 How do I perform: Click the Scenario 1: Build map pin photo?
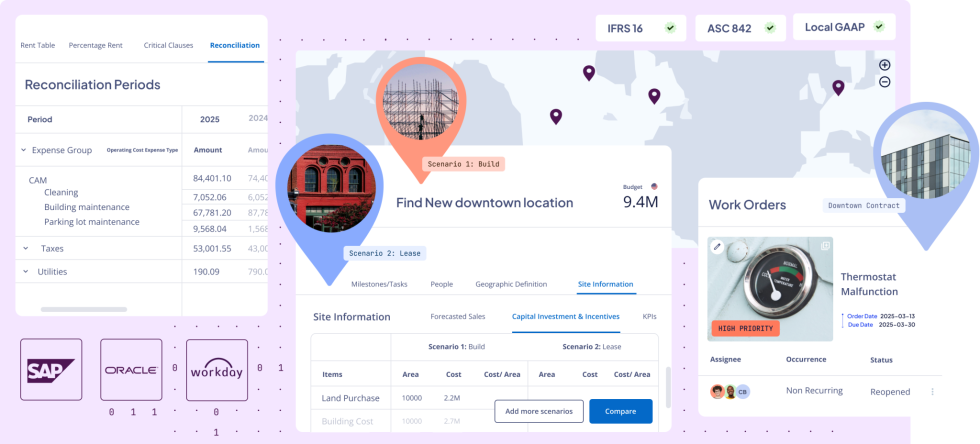pyautogui.click(x=421, y=102)
